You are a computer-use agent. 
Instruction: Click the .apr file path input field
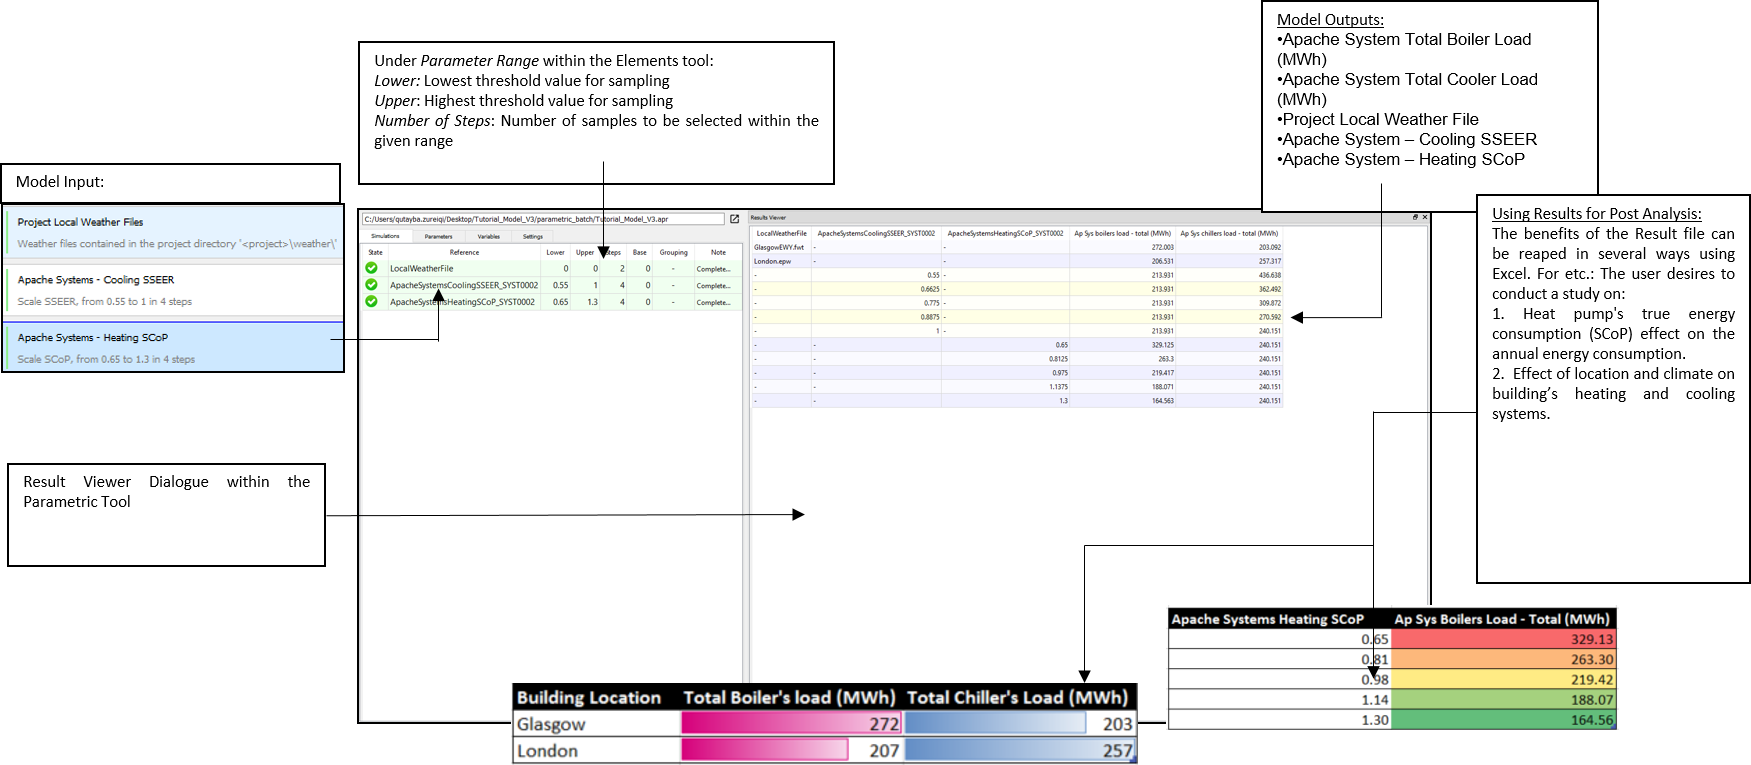[542, 219]
